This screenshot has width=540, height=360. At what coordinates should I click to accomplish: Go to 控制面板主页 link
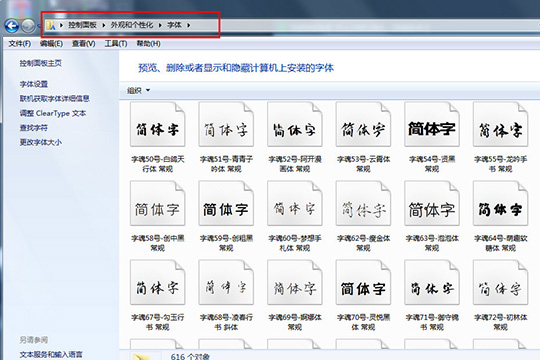[x=41, y=63]
